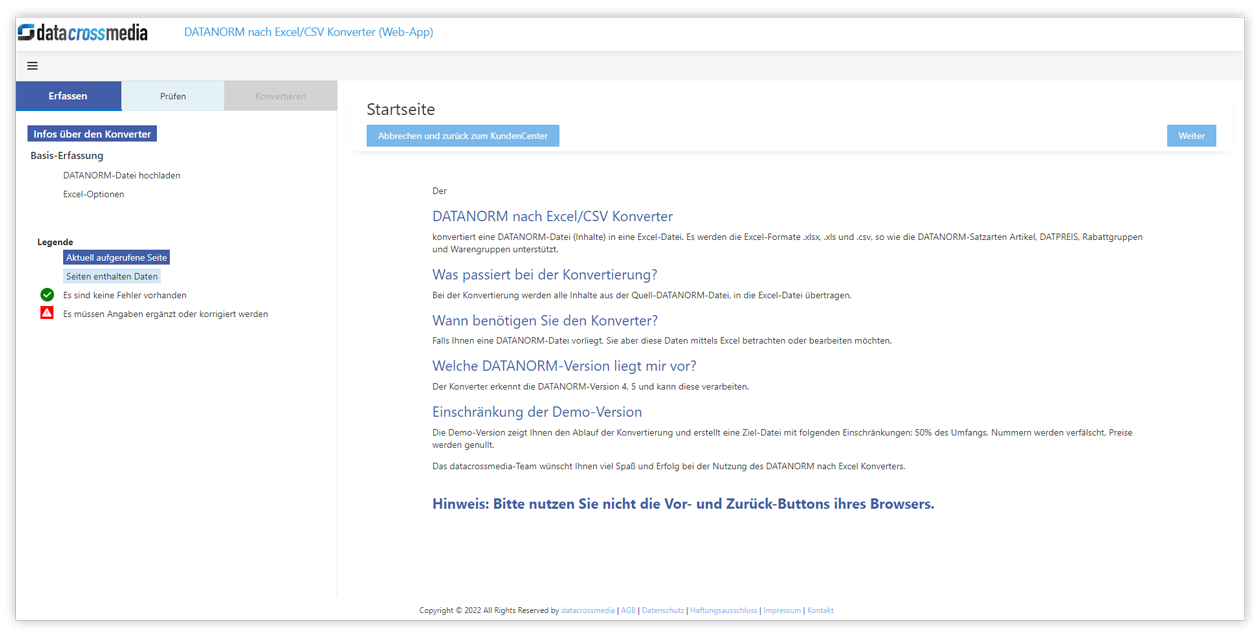1260x636 pixels.
Task: Open Infos über den Konverter page
Action: pos(92,134)
